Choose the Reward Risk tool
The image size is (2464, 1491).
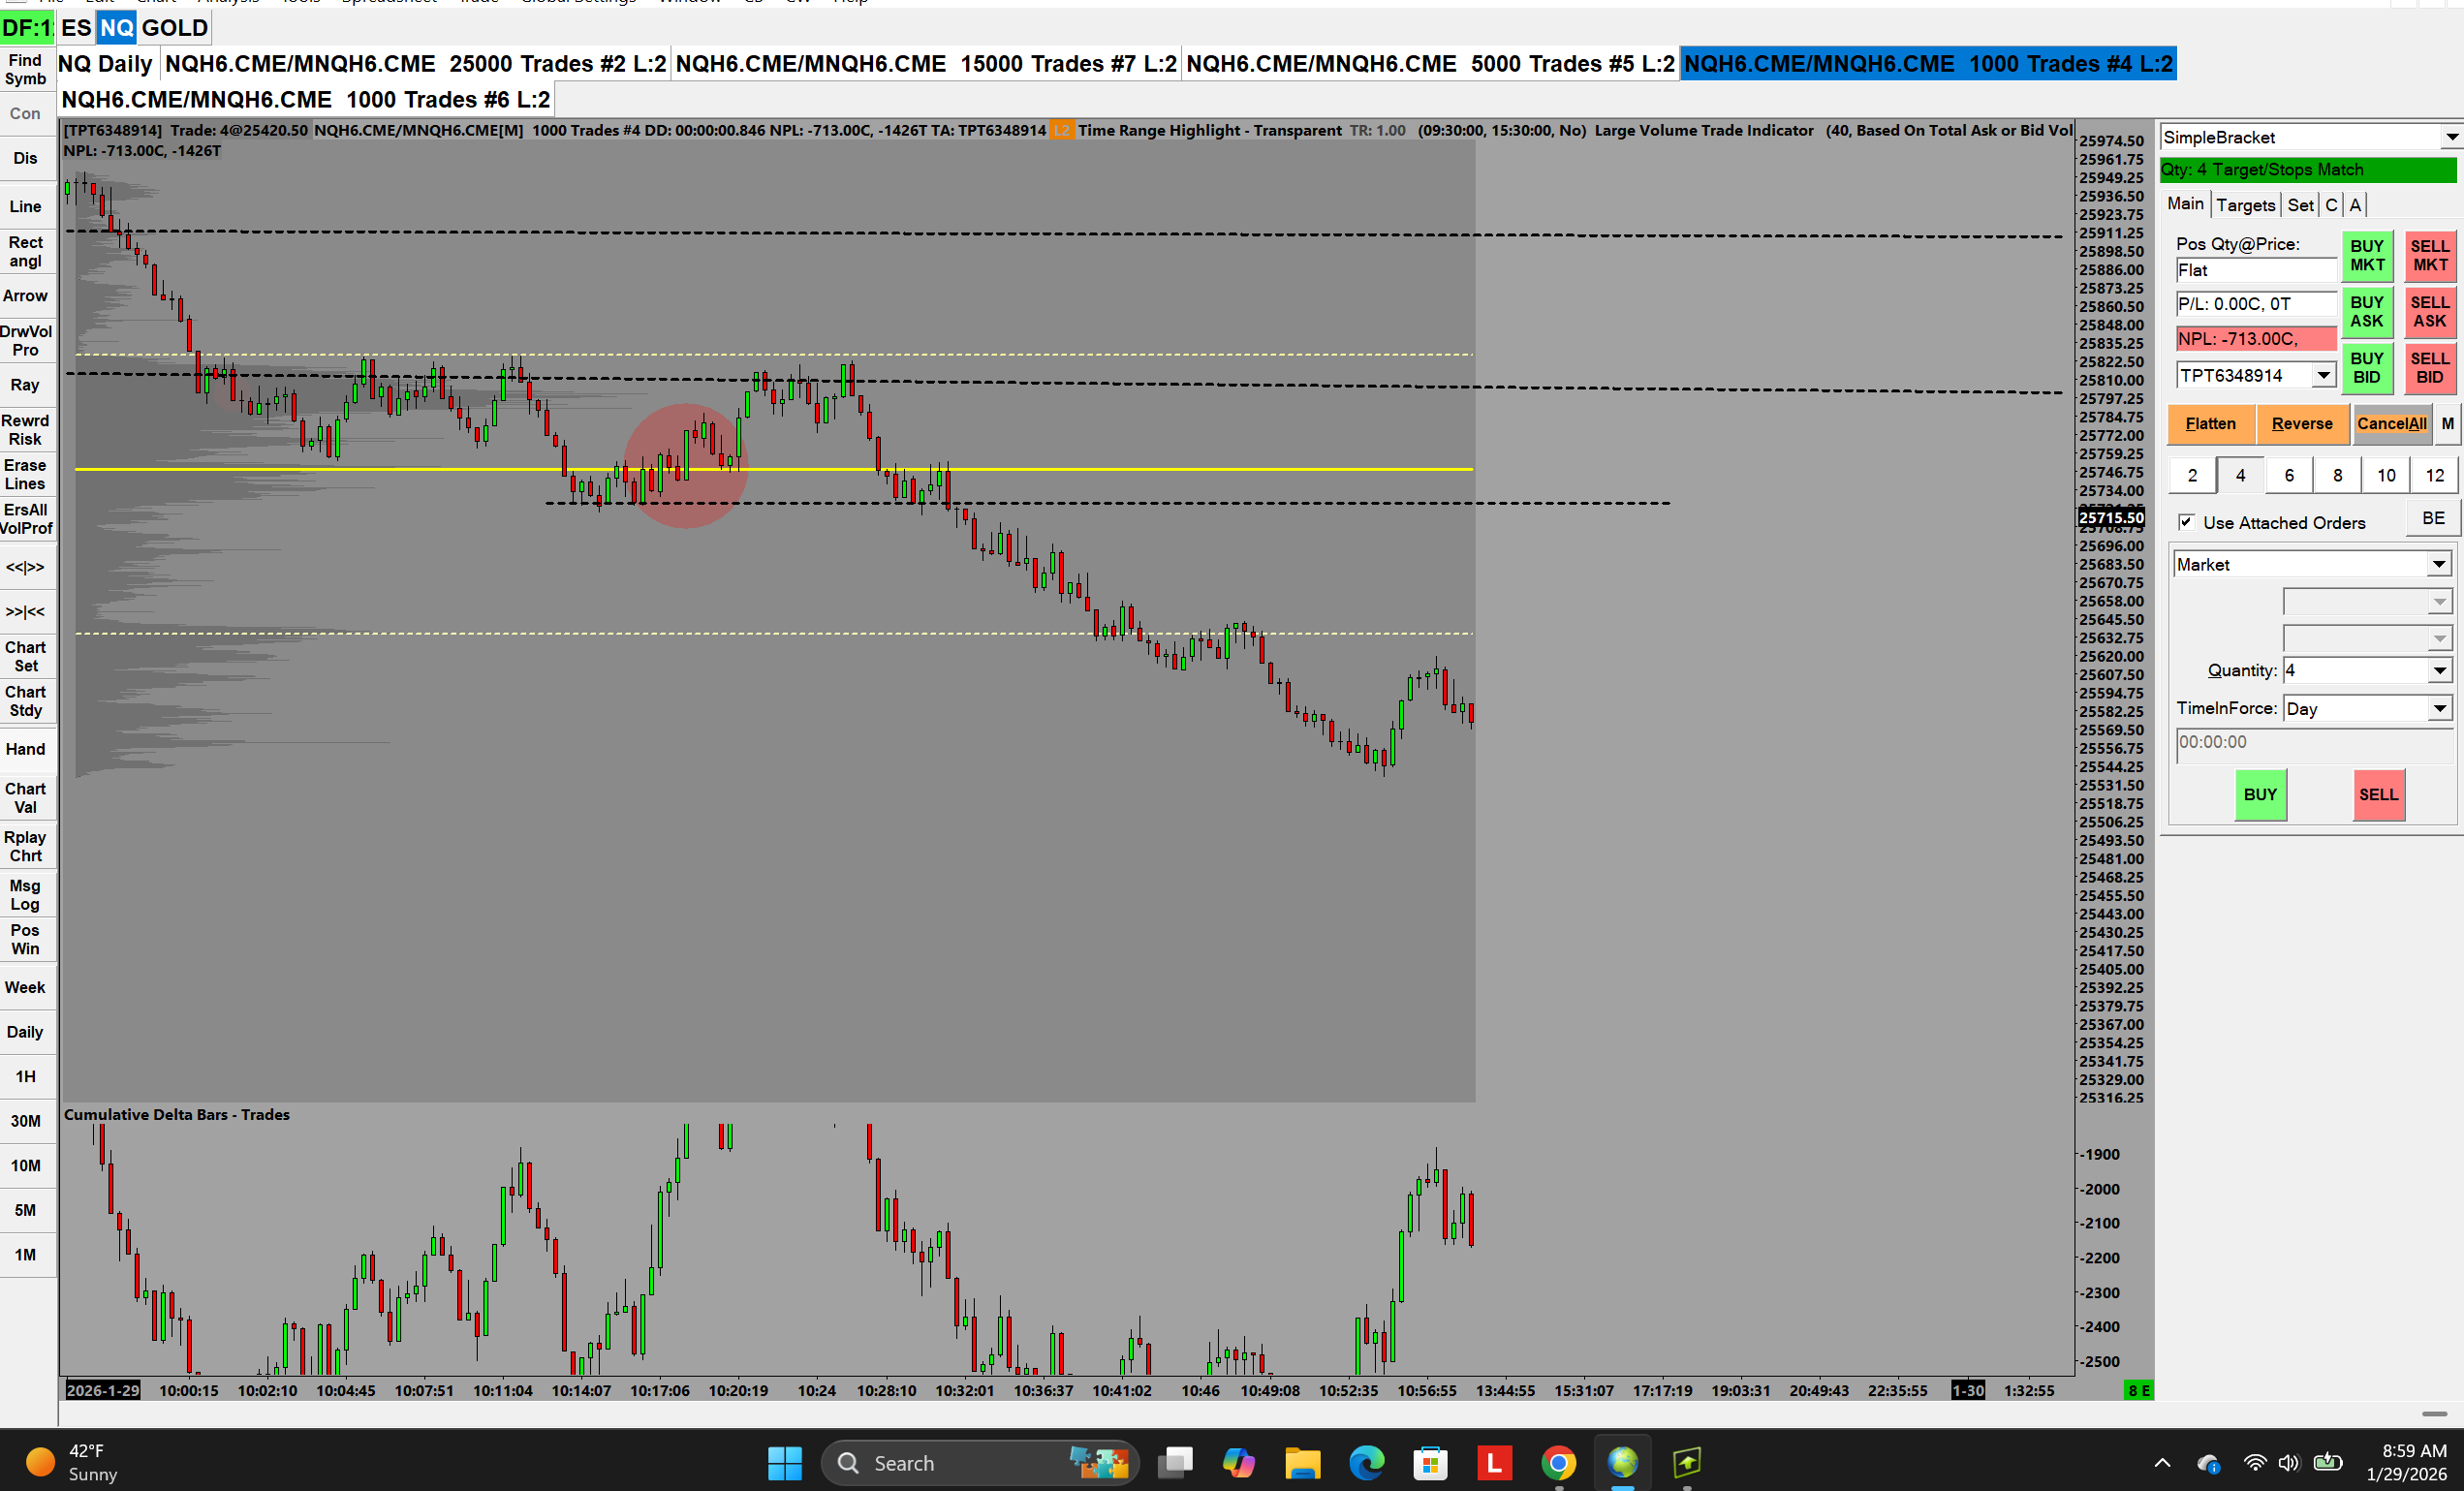27,430
